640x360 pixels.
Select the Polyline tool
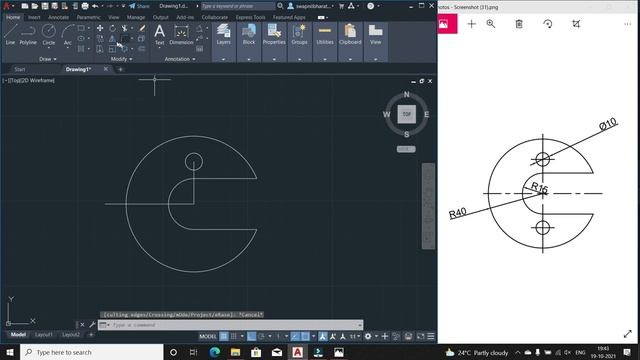pyautogui.click(x=28, y=34)
